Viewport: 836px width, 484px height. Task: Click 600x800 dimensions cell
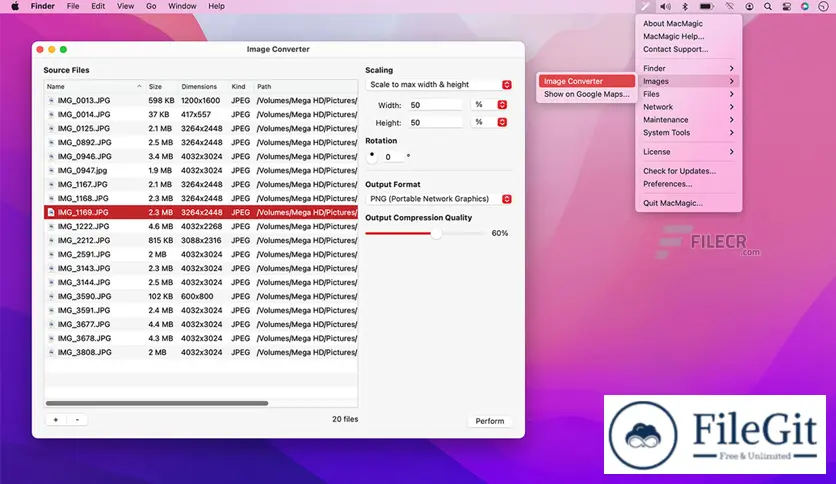click(197, 296)
